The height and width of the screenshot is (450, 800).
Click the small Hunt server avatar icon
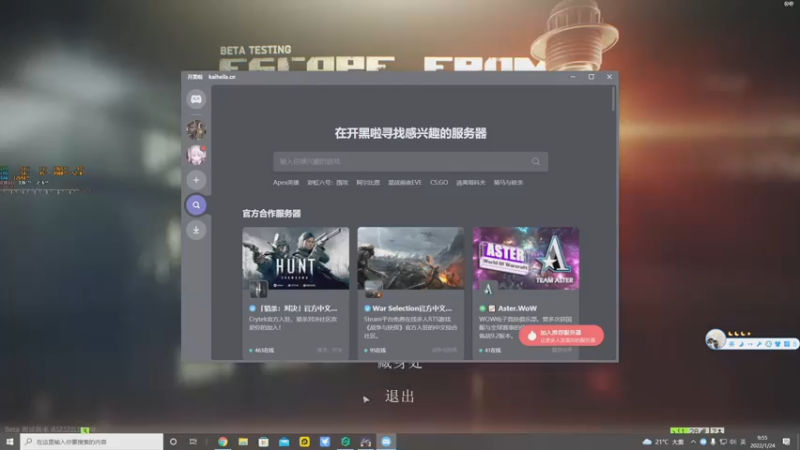pos(258,289)
